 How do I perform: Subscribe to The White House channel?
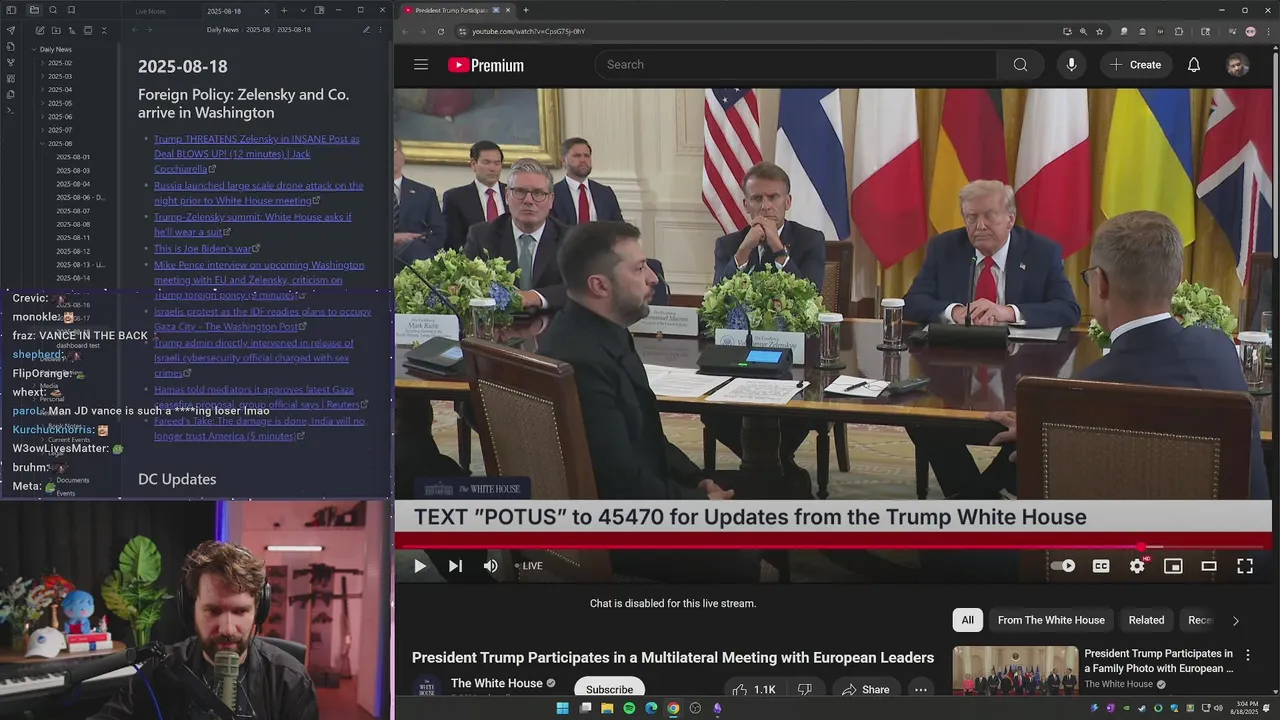click(609, 690)
